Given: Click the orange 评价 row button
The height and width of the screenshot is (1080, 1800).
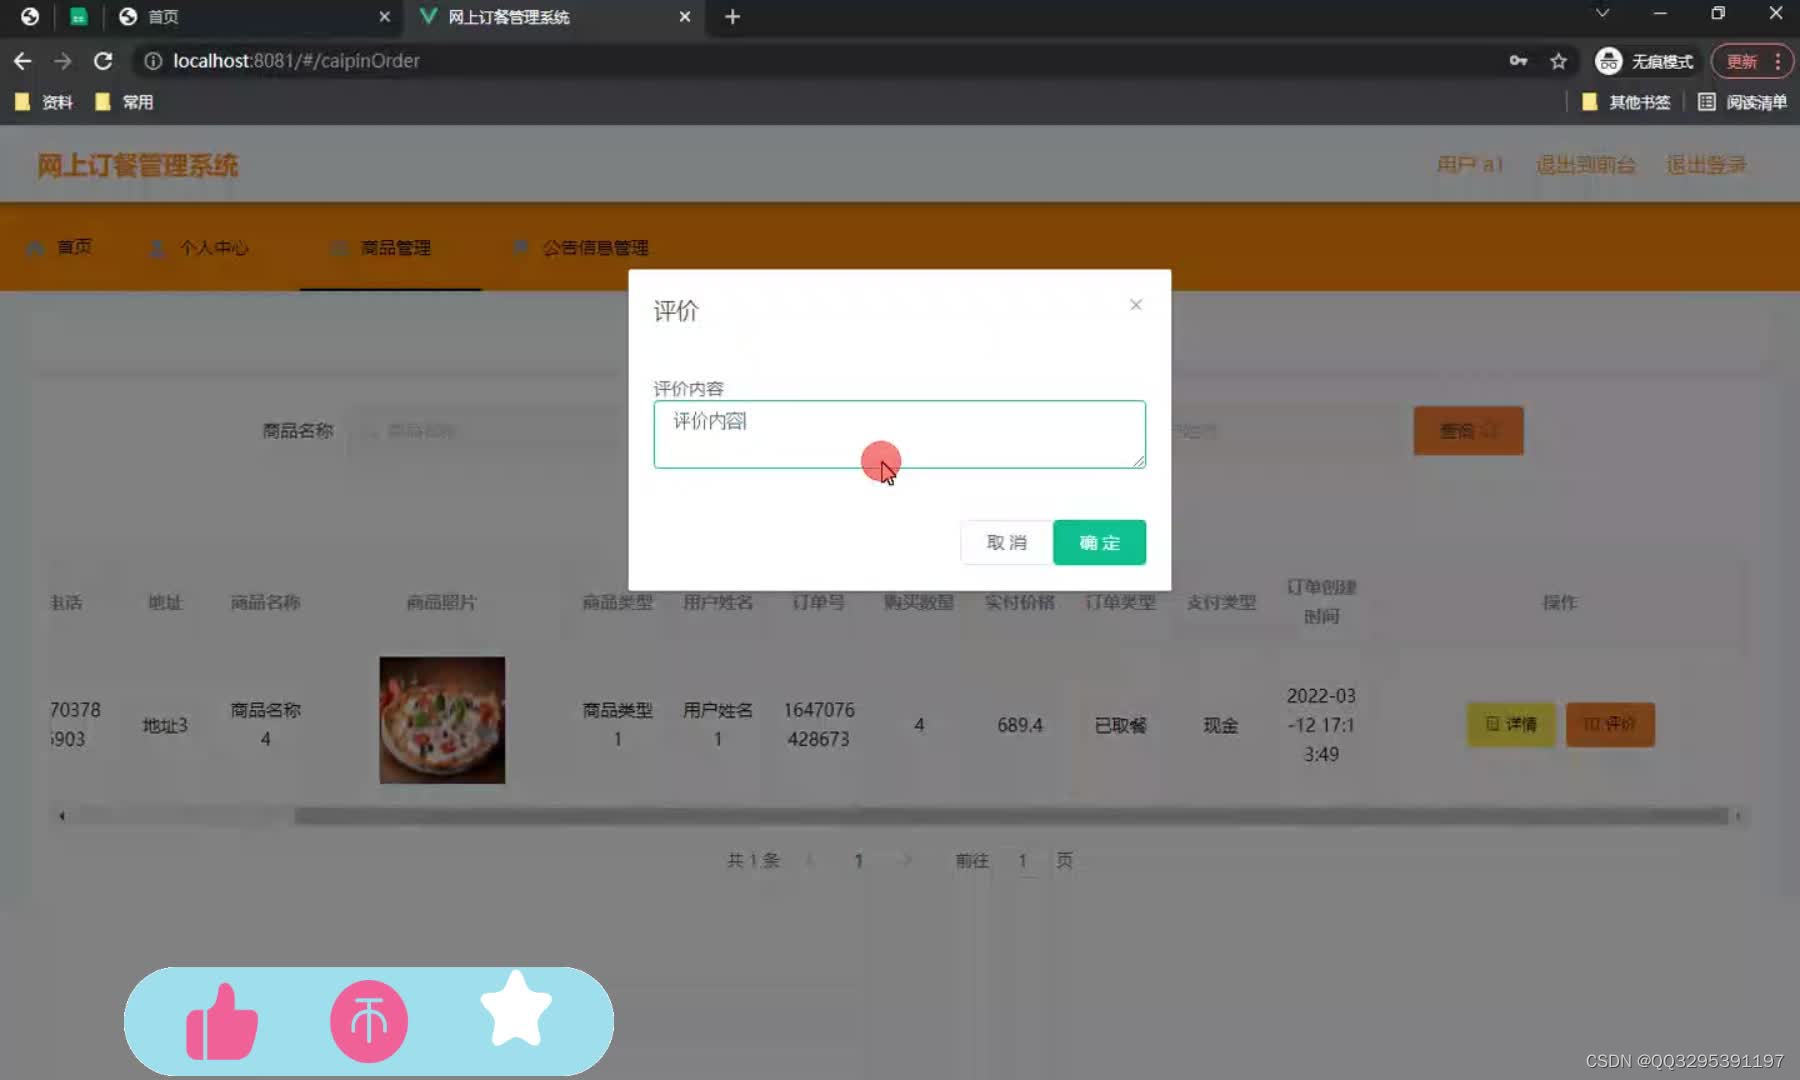Looking at the screenshot, I should (1610, 724).
